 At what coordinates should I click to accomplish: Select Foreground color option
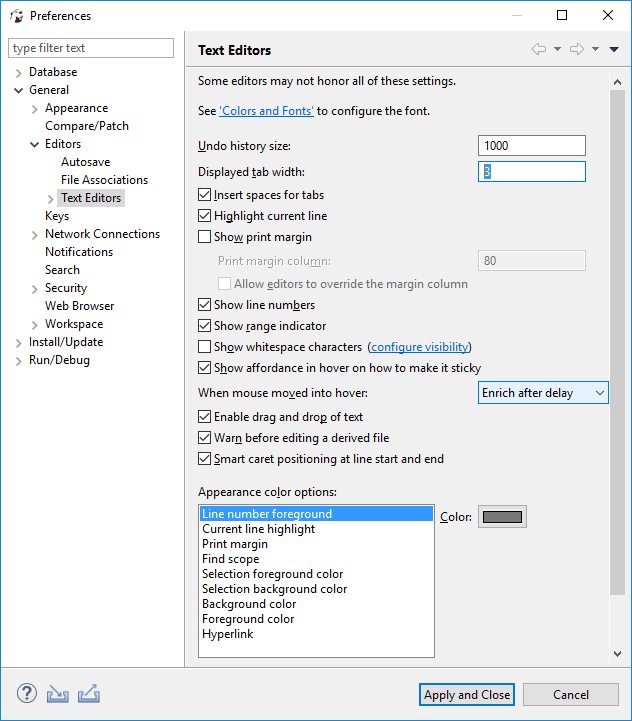click(316, 619)
